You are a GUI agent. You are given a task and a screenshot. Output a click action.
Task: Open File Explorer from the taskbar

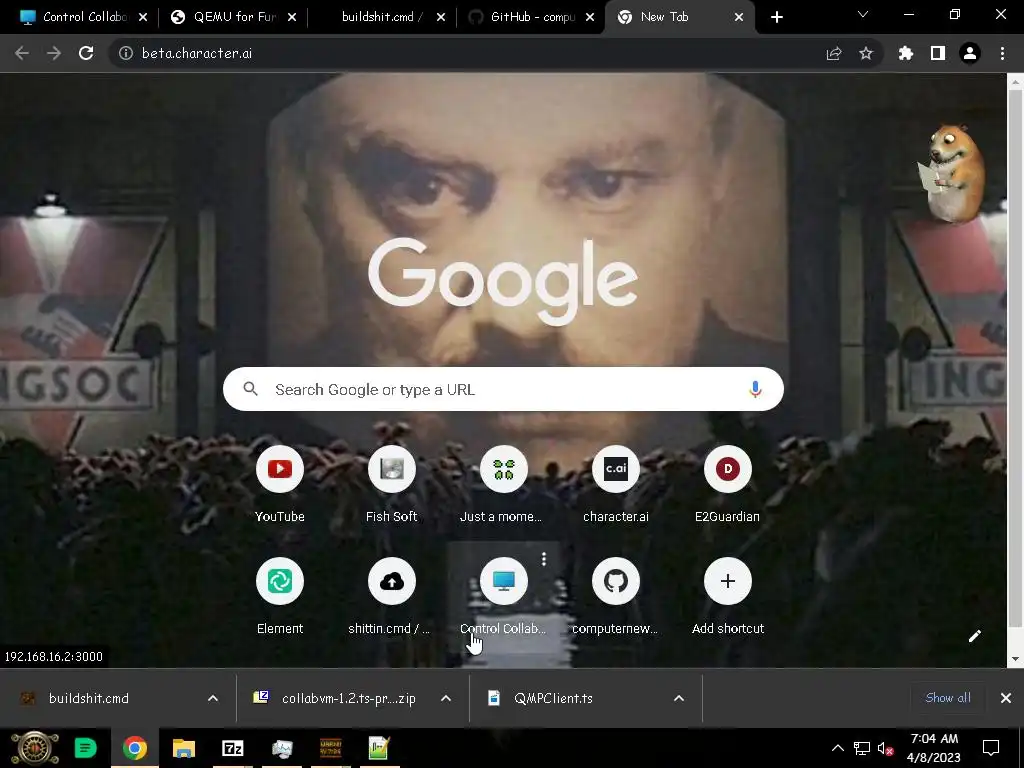(x=184, y=748)
